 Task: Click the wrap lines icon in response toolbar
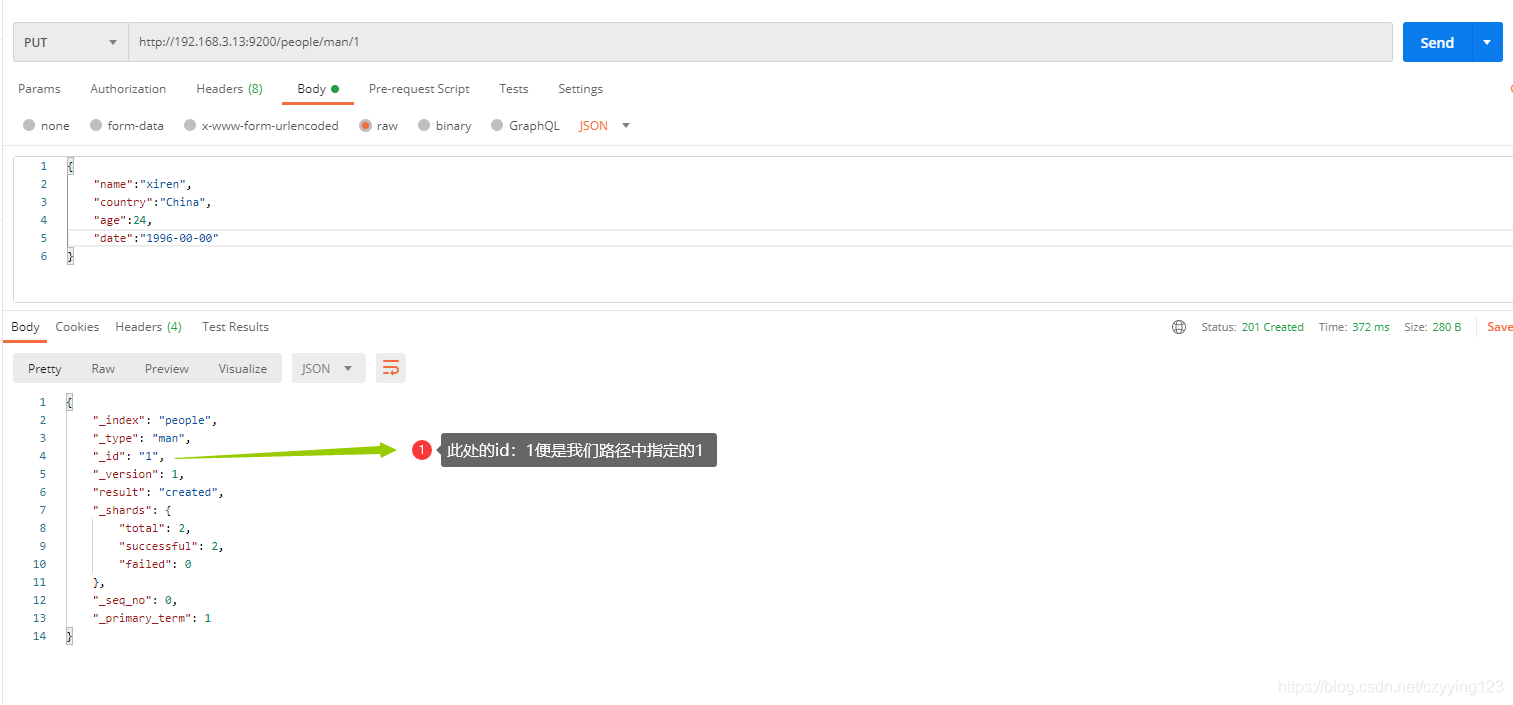pos(391,368)
